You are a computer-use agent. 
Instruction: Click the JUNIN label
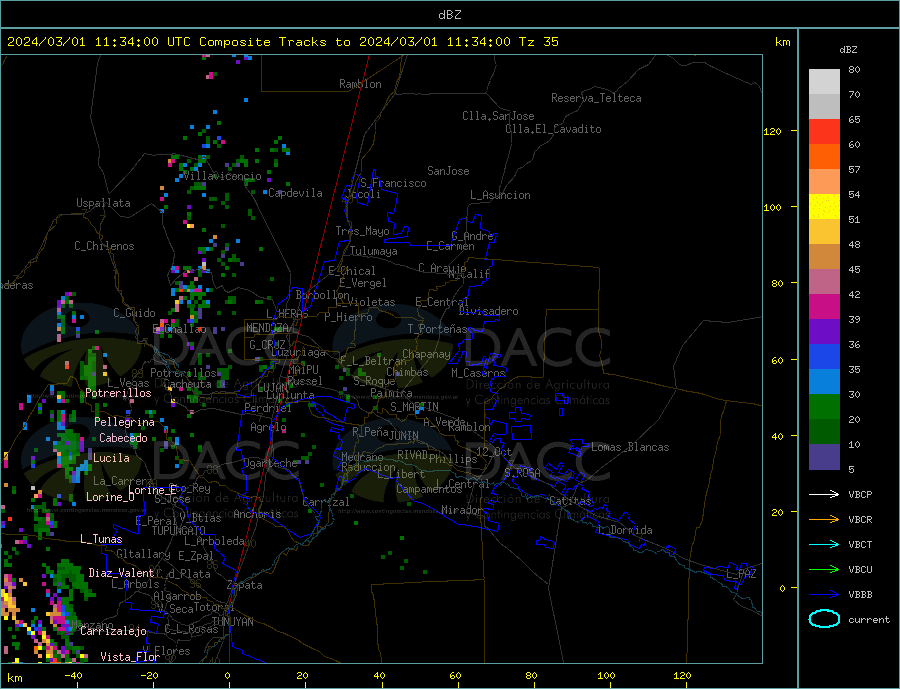tap(404, 436)
